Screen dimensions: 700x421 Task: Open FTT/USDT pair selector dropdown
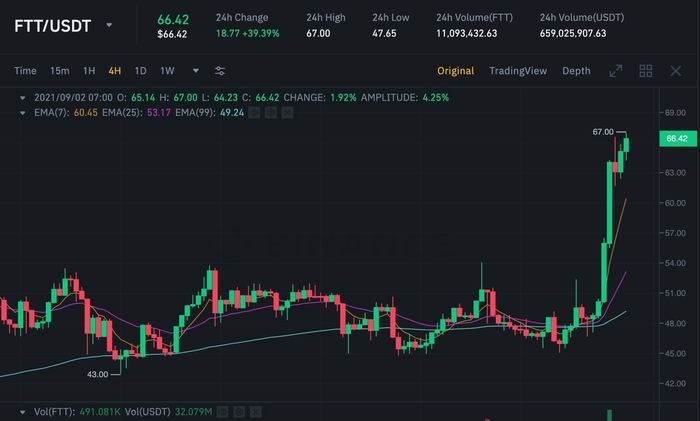[x=109, y=25]
